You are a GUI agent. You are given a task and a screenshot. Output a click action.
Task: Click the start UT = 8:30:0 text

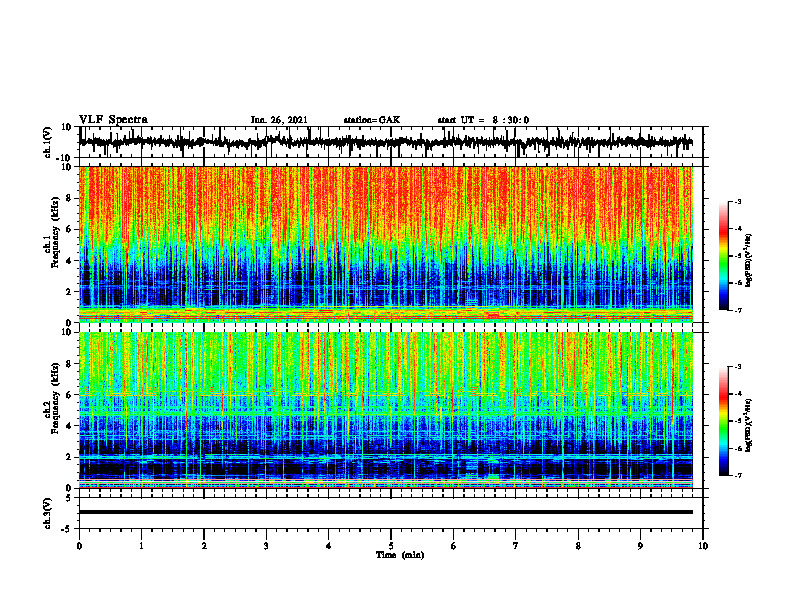click(x=483, y=120)
